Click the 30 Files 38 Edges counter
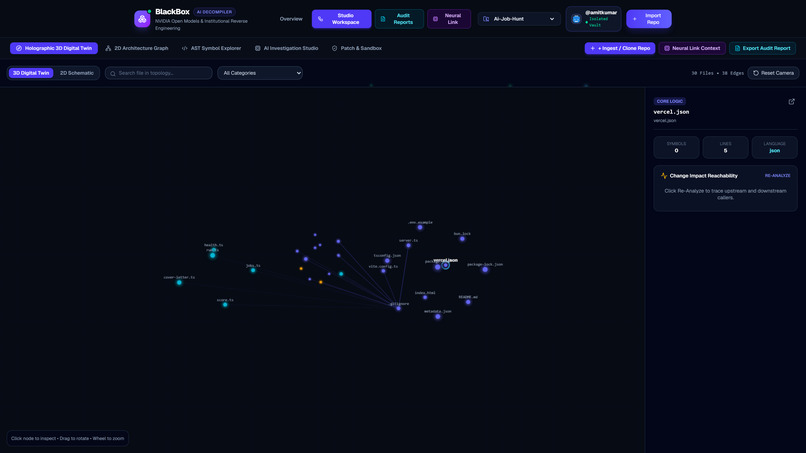The height and width of the screenshot is (453, 806). [x=717, y=74]
